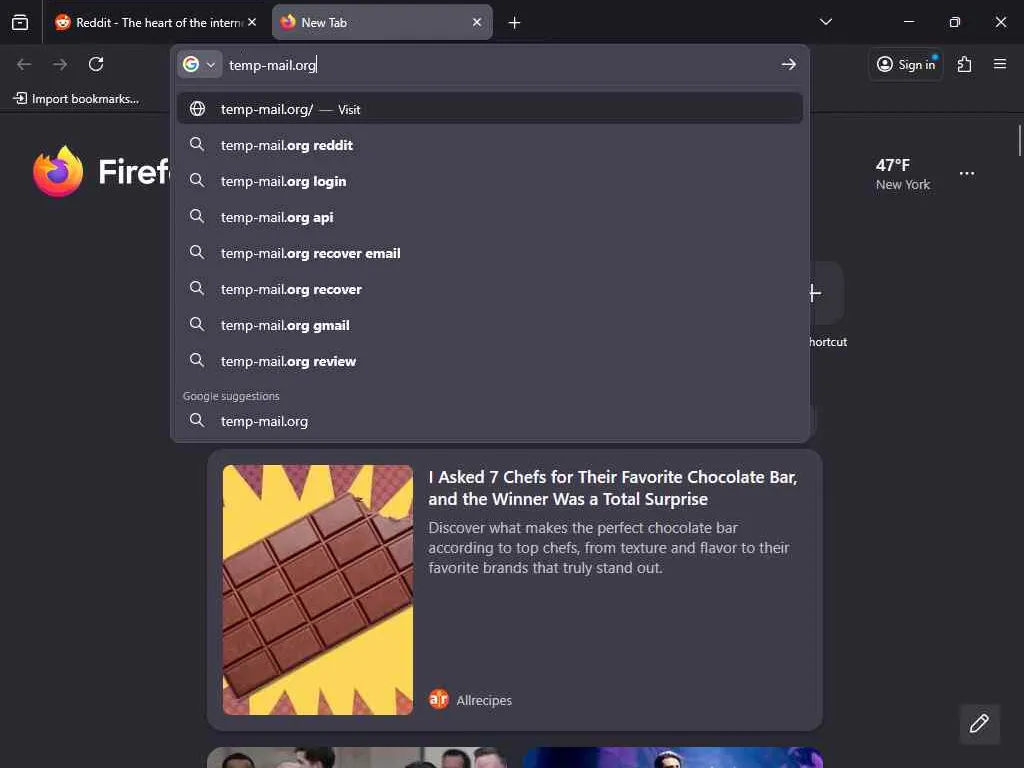Open Google search engine selector dropdown
The width and height of the screenshot is (1024, 768).
point(200,65)
